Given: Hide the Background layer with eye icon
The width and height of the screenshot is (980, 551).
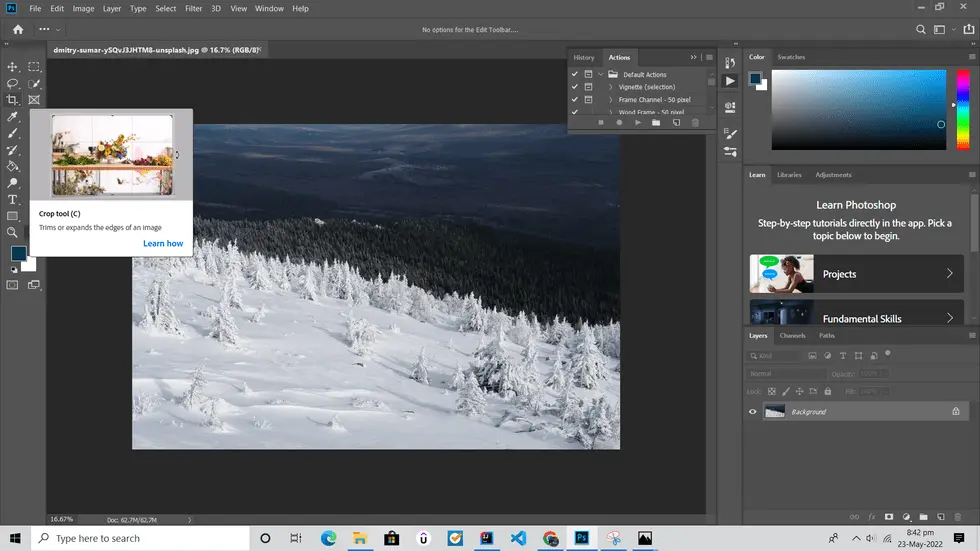Looking at the screenshot, I should point(752,412).
